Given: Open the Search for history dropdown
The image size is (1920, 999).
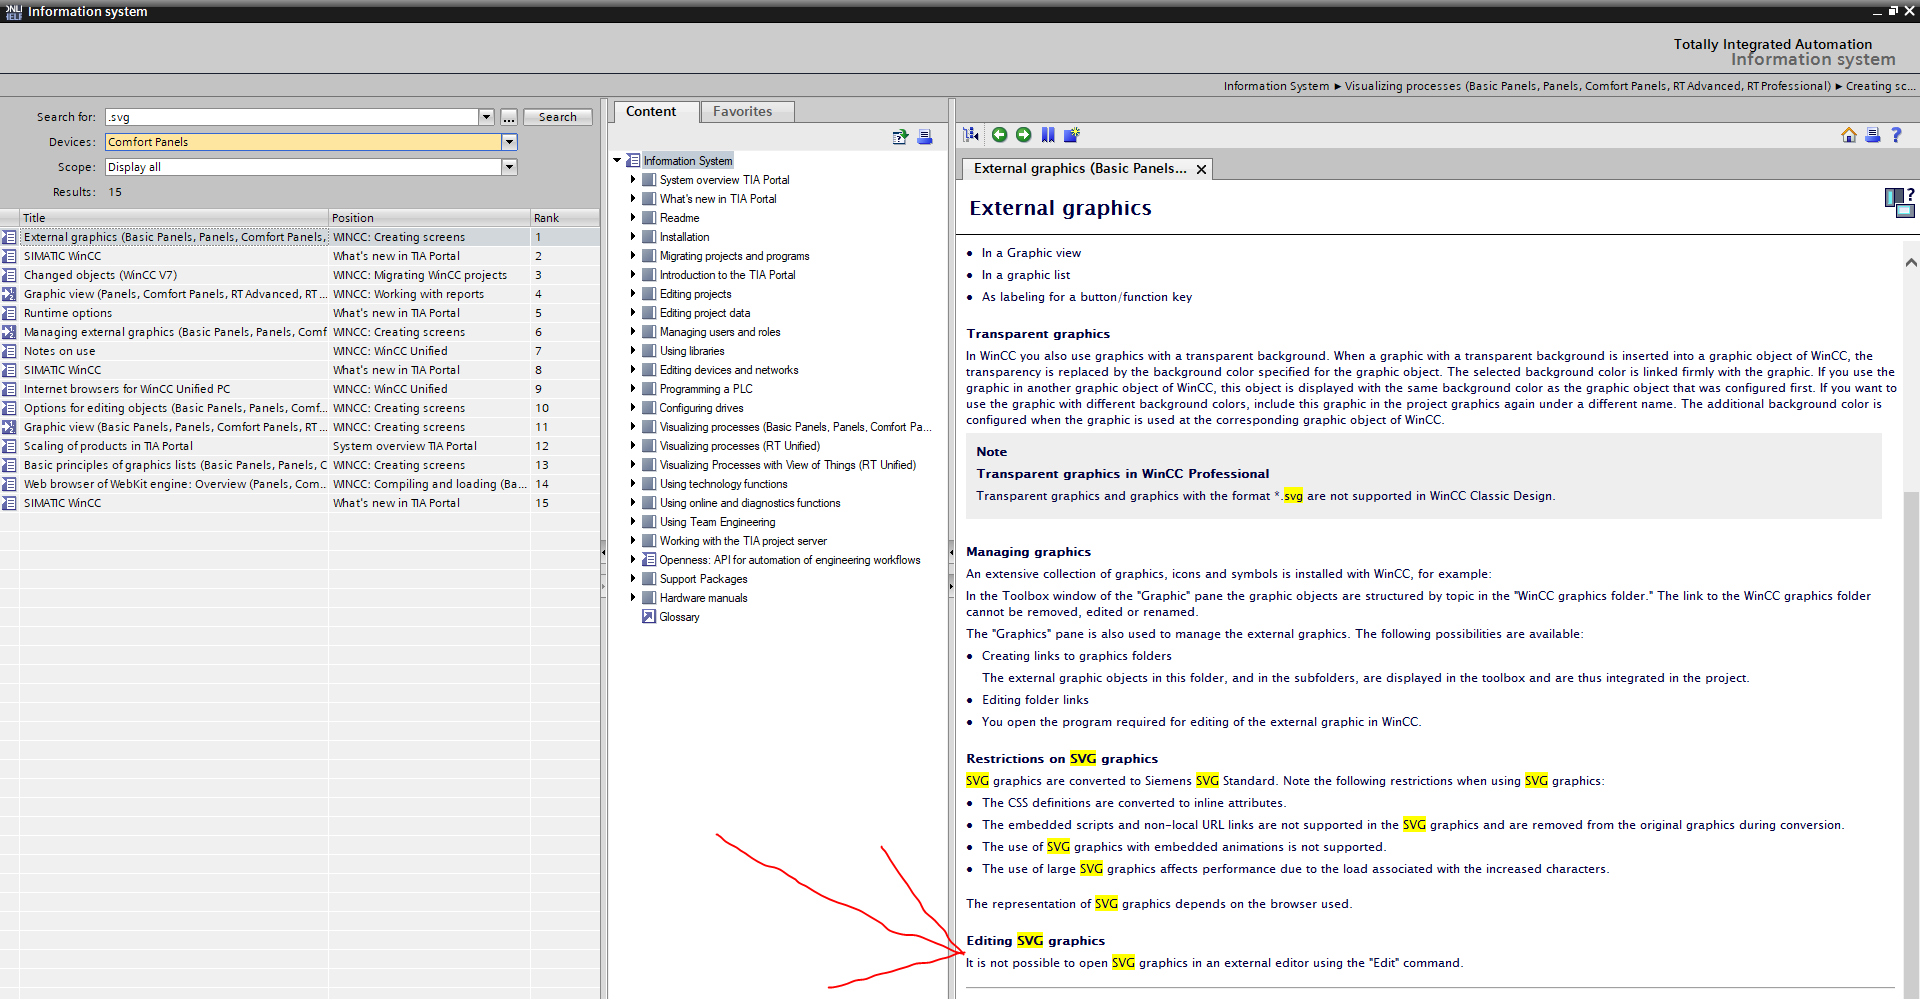Looking at the screenshot, I should [486, 117].
